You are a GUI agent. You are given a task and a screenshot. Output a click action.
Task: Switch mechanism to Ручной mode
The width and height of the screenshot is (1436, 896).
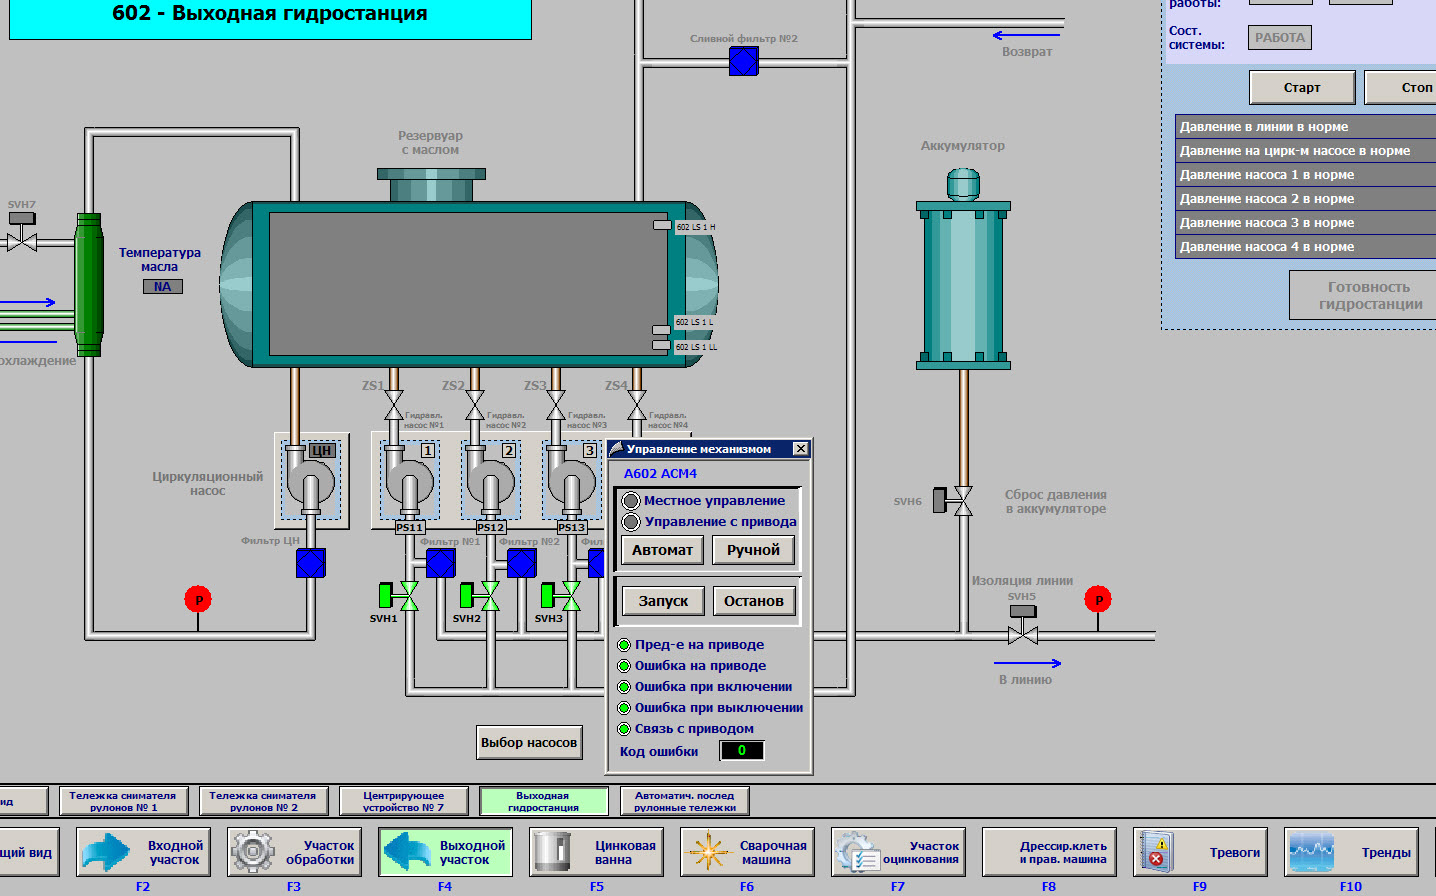click(753, 550)
